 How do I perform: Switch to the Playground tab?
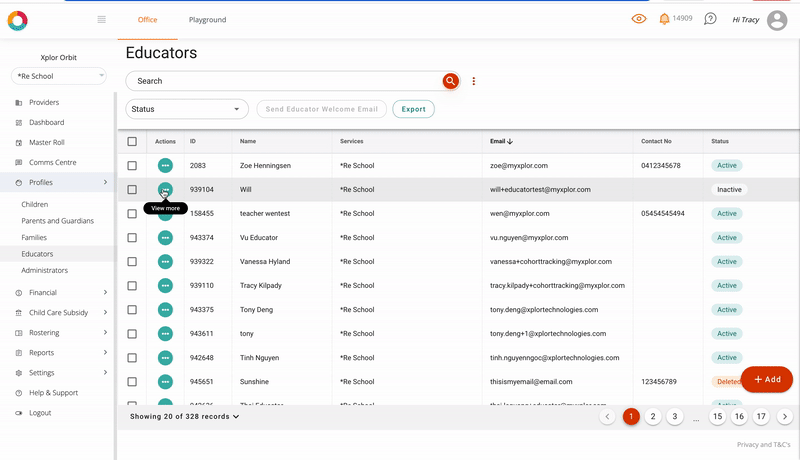[x=207, y=20]
